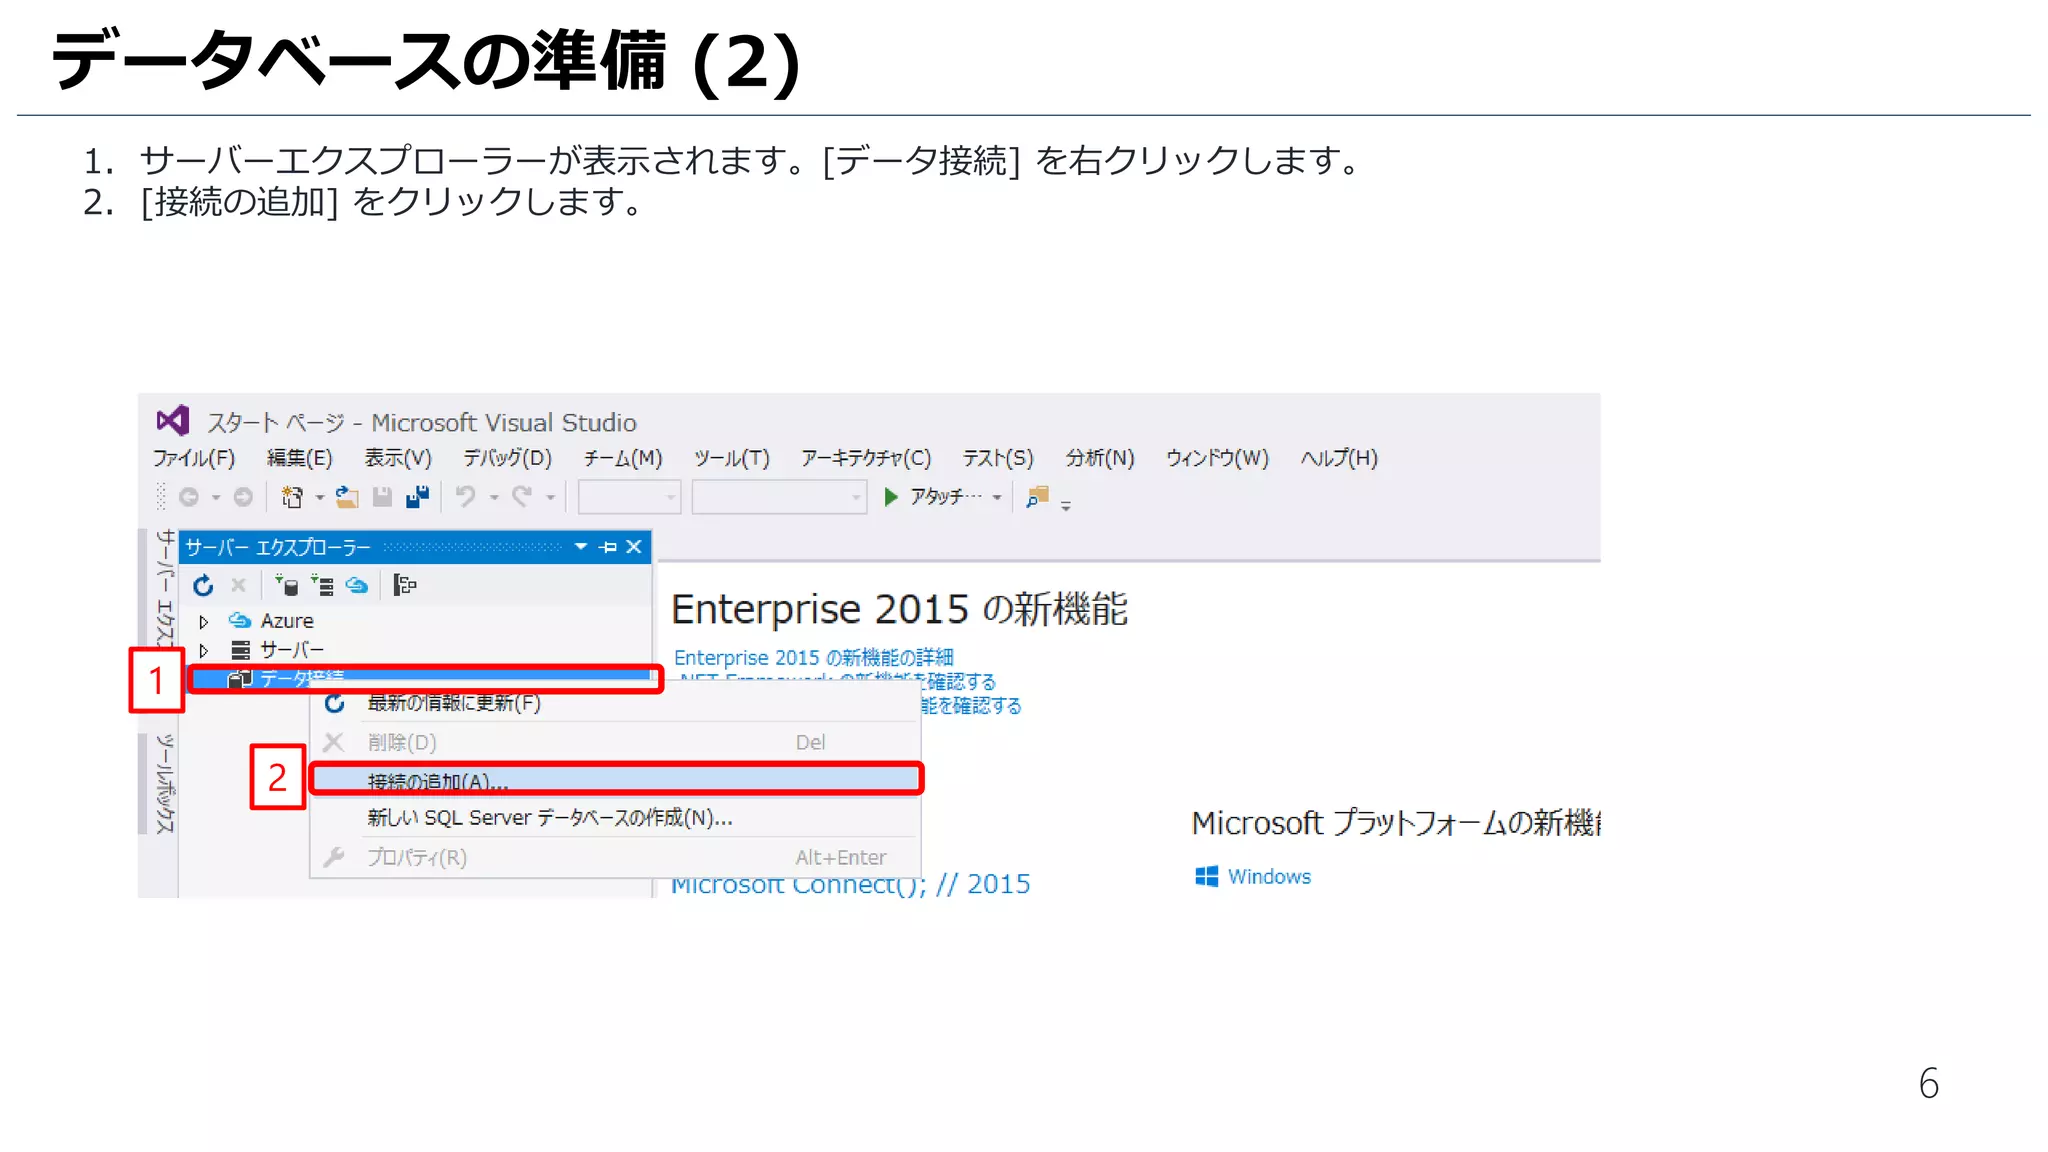Click the Navigate Backward toolbar icon
The height and width of the screenshot is (1152, 2048).
pyautogui.click(x=188, y=497)
